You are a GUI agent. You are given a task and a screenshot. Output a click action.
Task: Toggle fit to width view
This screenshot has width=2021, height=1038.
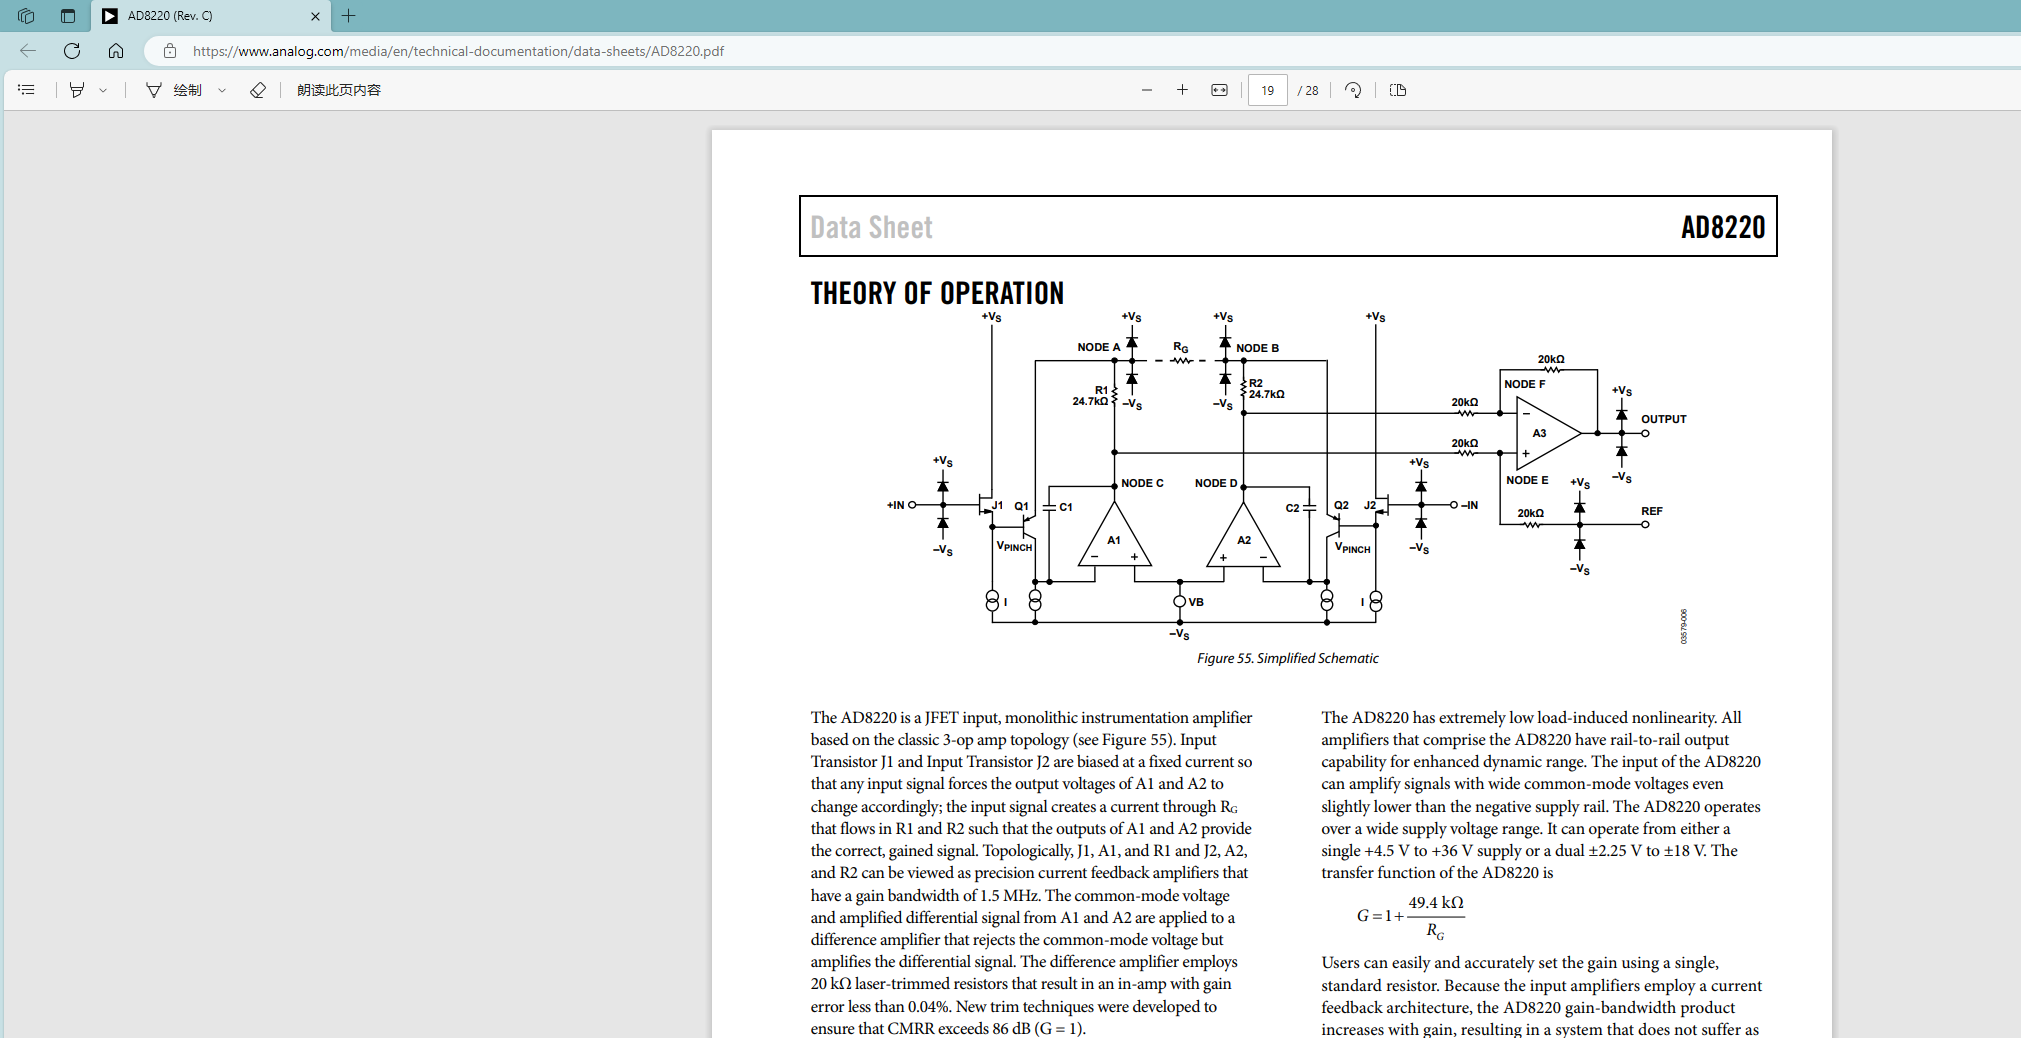coord(1219,90)
